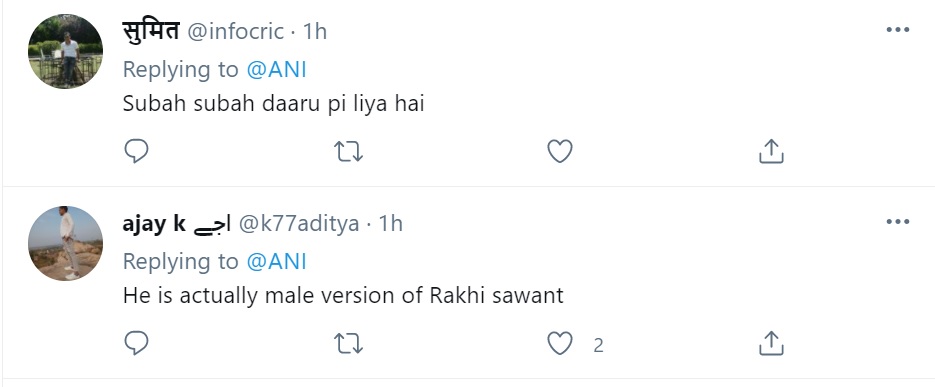Open more options for k77aditya tweet
This screenshot has width=935, height=387.
click(897, 222)
